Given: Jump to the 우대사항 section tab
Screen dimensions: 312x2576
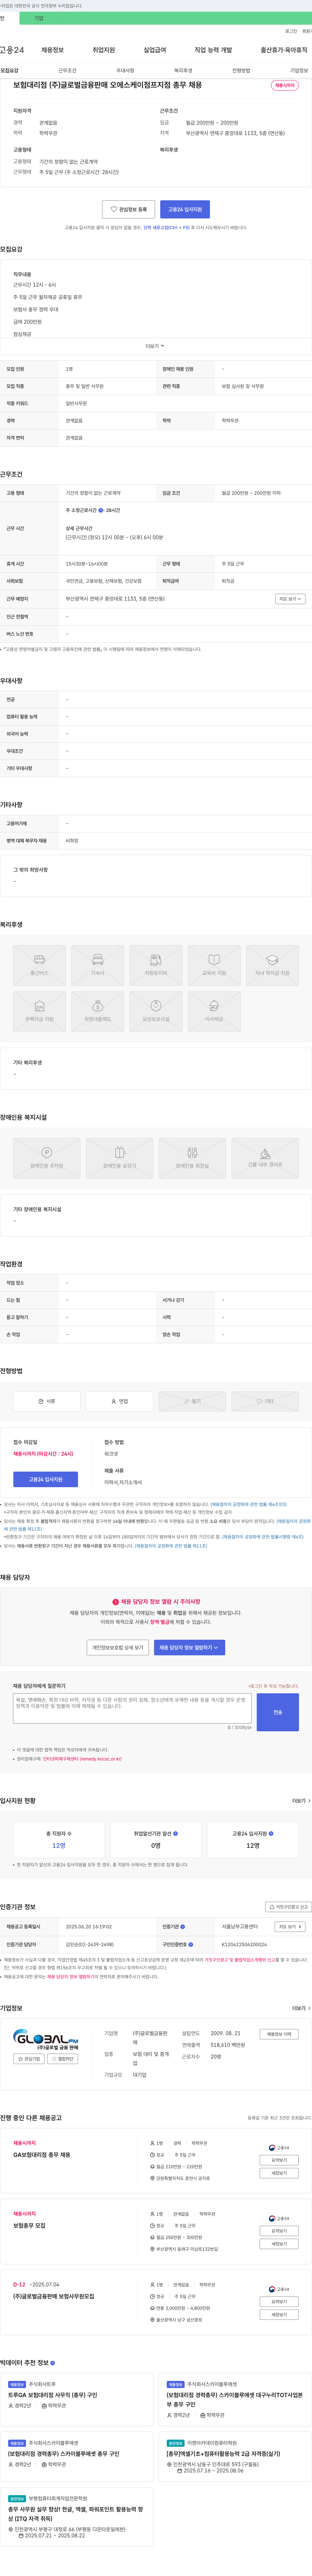Looking at the screenshot, I should coord(125,71).
